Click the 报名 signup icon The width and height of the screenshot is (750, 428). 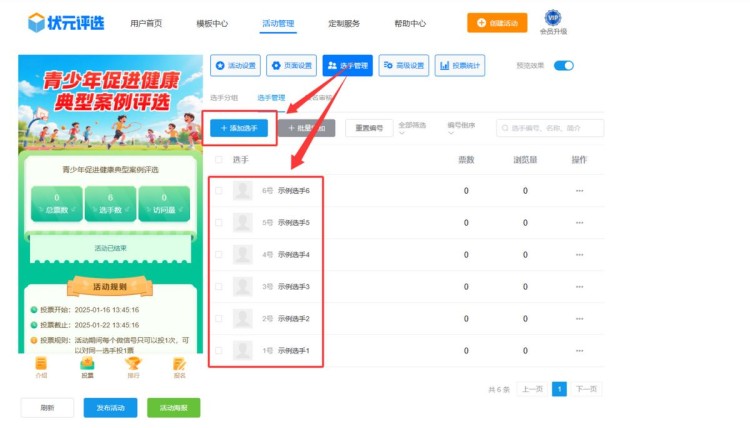point(179,364)
